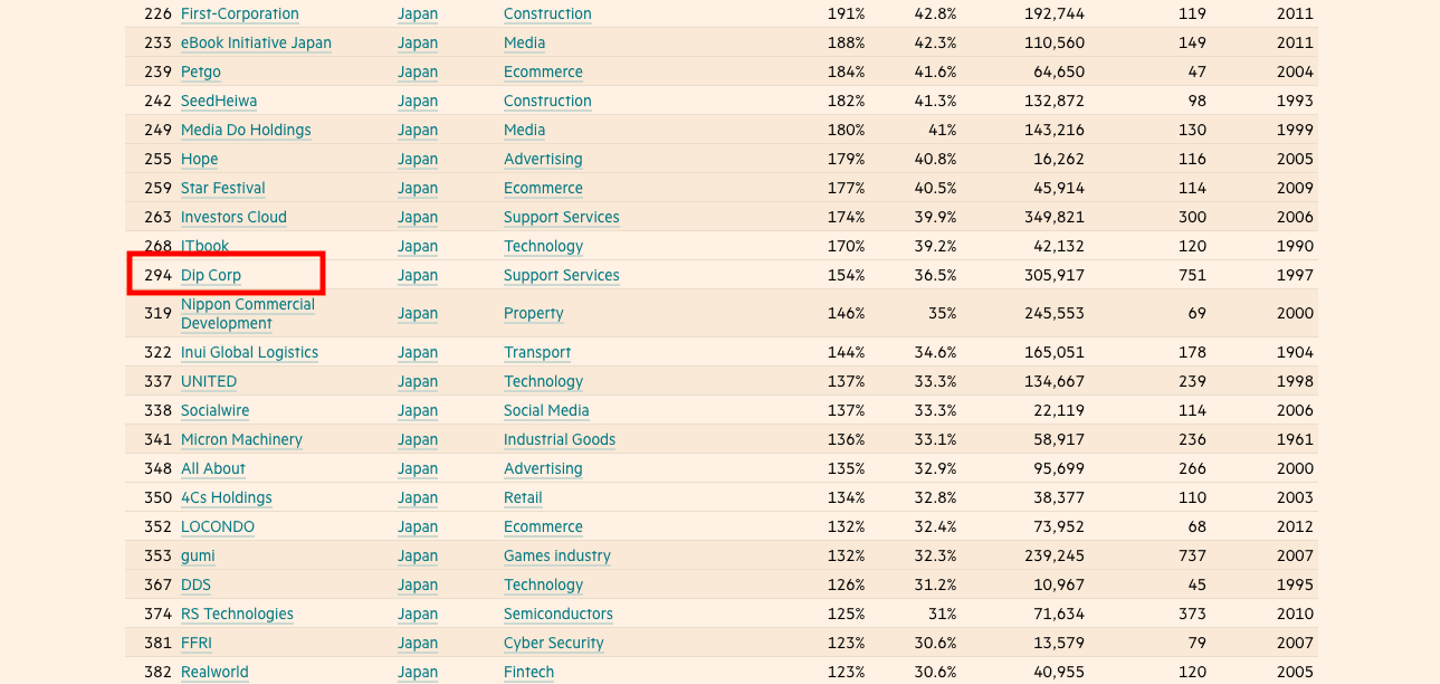Open the Industrial Goods sector link
Screen dimensions: 1440x684
click(560, 439)
